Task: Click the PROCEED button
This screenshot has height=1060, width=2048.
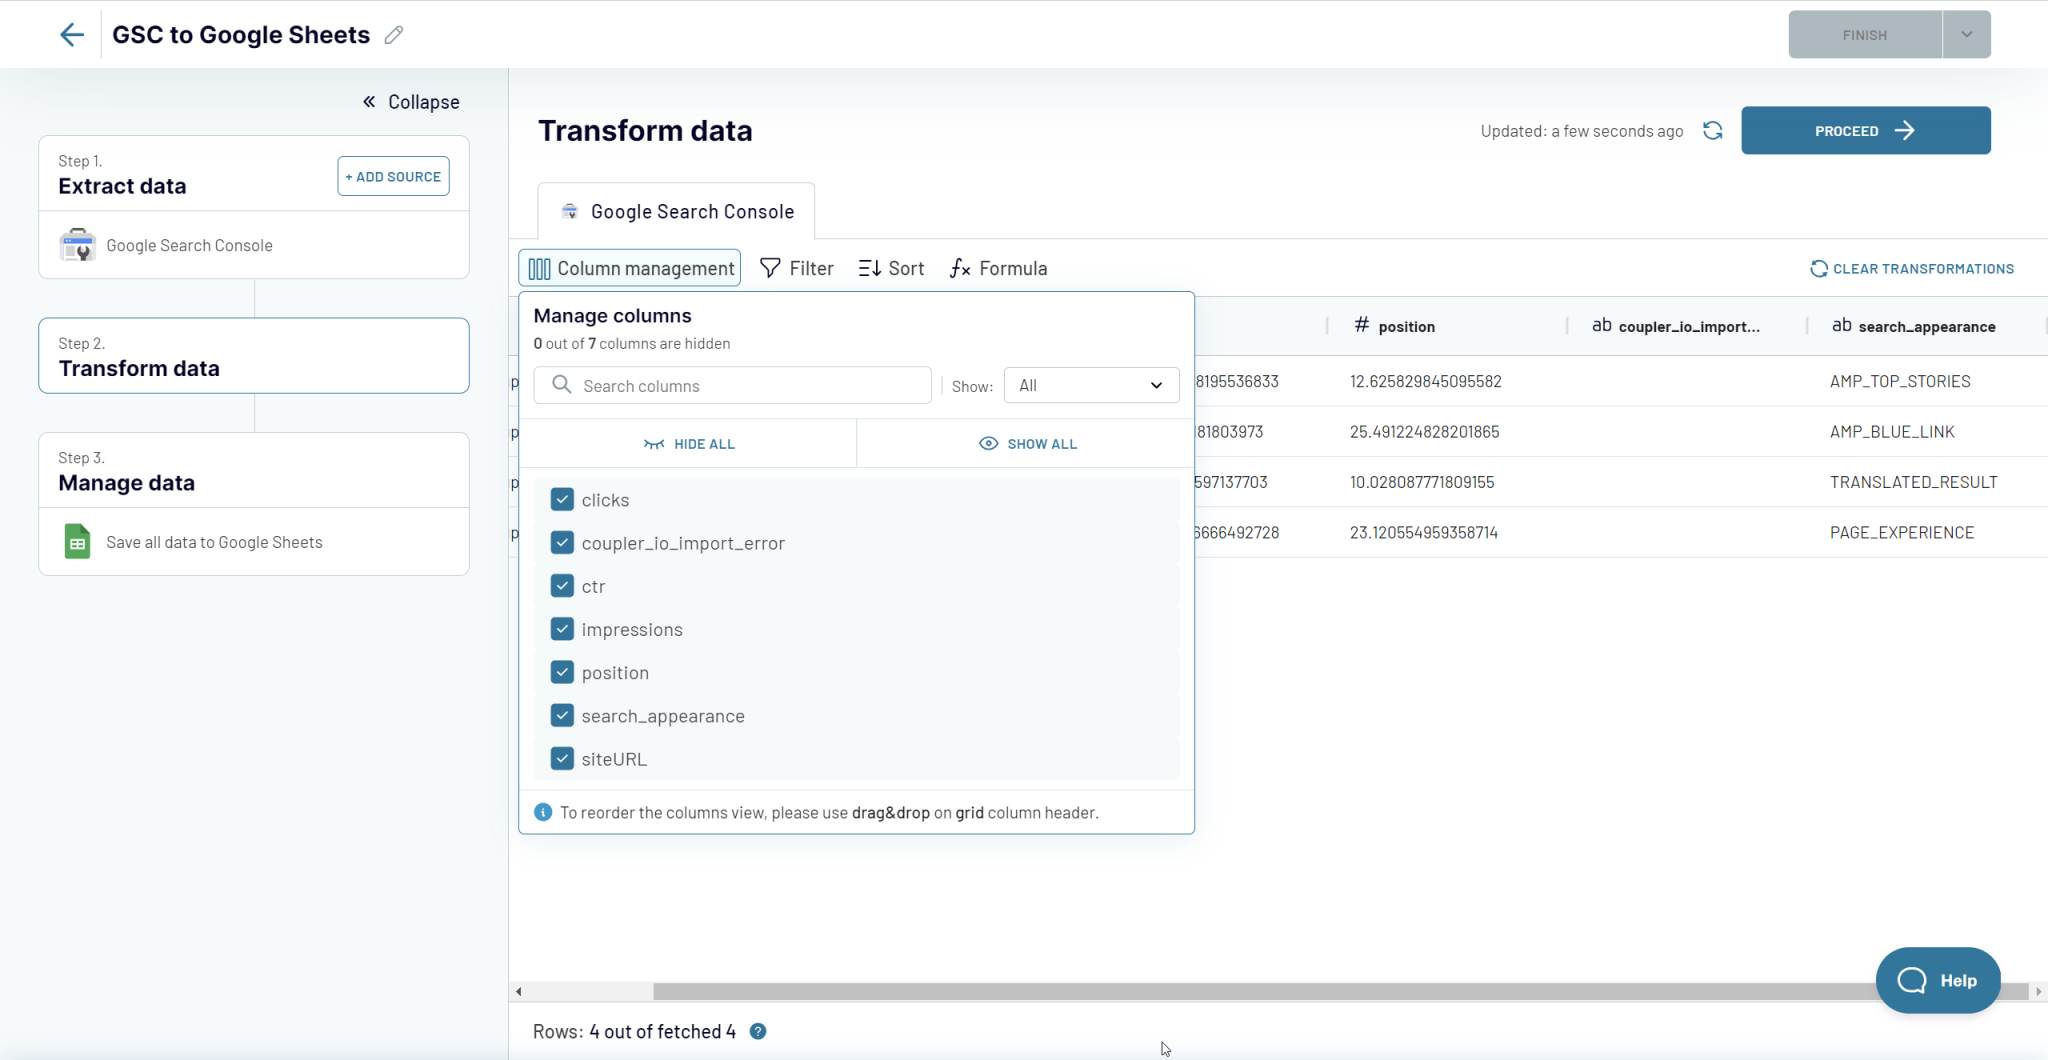Action: (x=1864, y=130)
